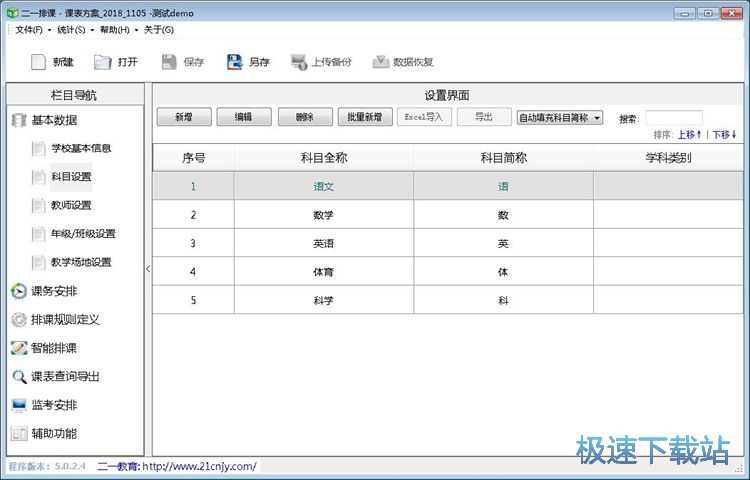Click the 辅助功能 panel icon

pos(19,434)
